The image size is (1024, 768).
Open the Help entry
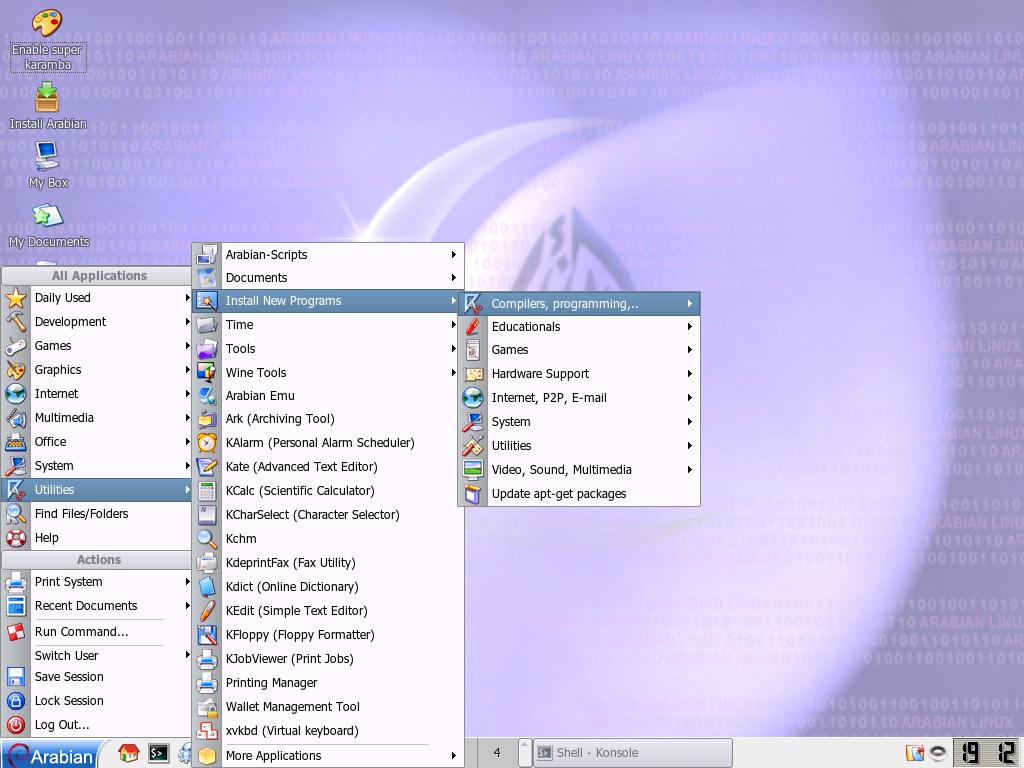click(97, 538)
